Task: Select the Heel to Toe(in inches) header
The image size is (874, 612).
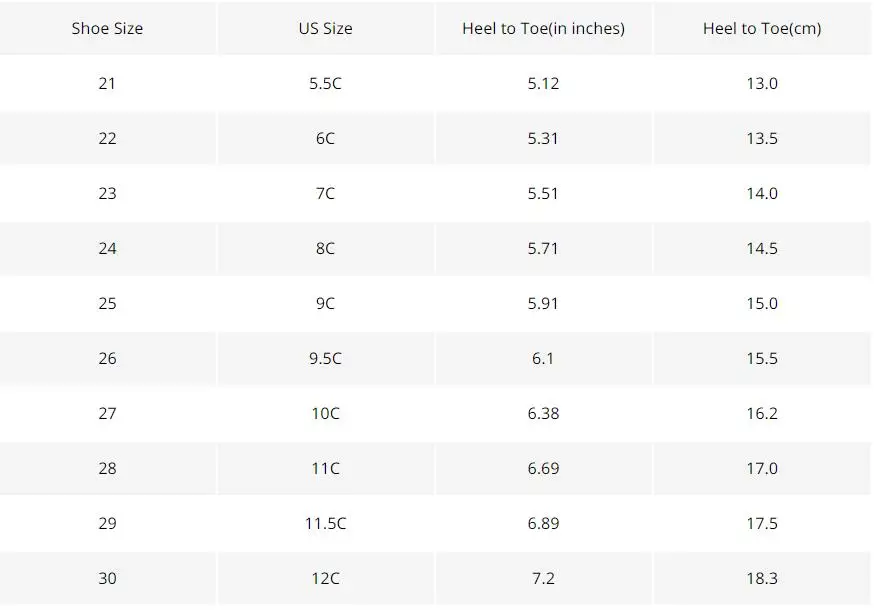Action: [x=543, y=28]
